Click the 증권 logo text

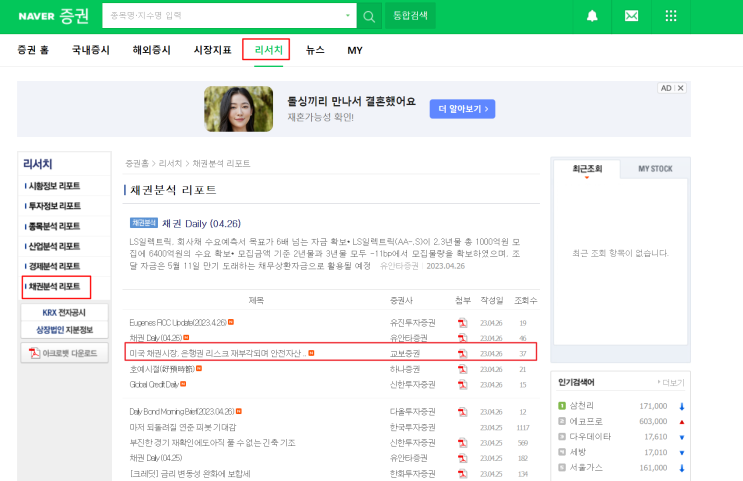point(74,16)
